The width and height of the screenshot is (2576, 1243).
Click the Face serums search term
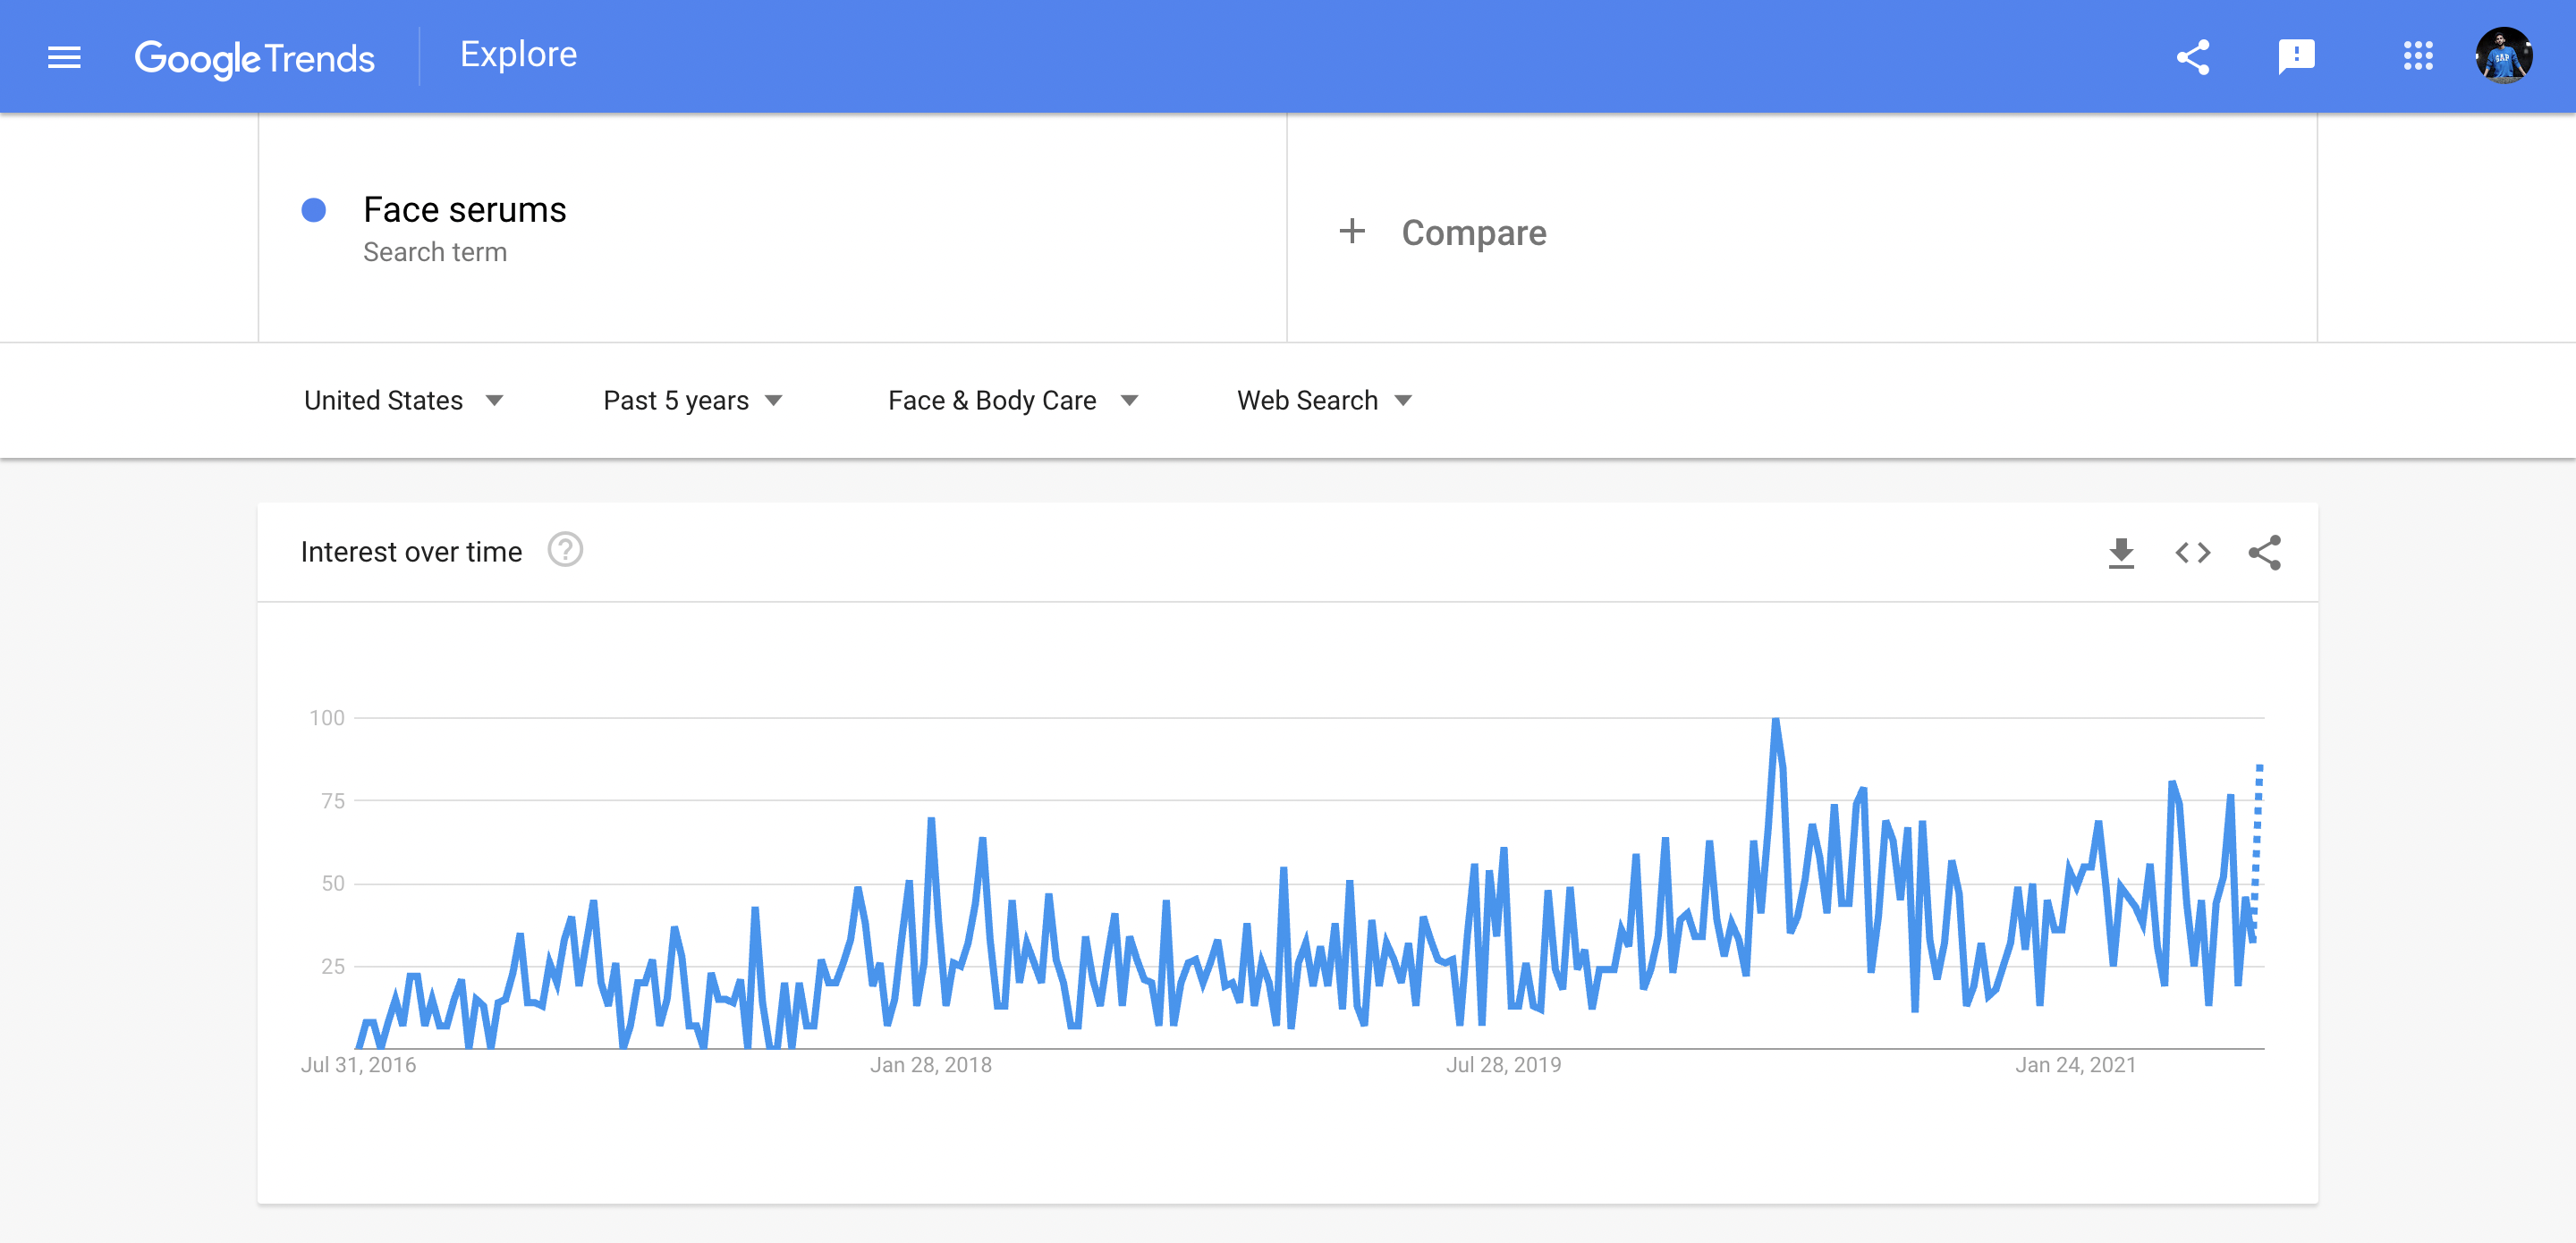click(x=464, y=210)
